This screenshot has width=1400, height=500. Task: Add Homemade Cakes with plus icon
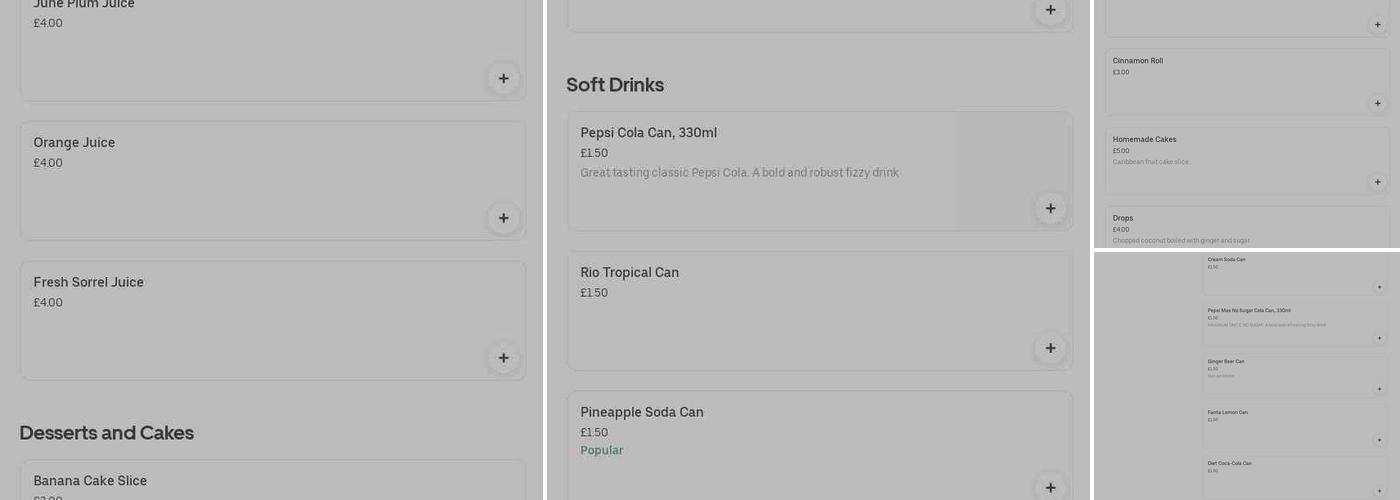click(1377, 182)
